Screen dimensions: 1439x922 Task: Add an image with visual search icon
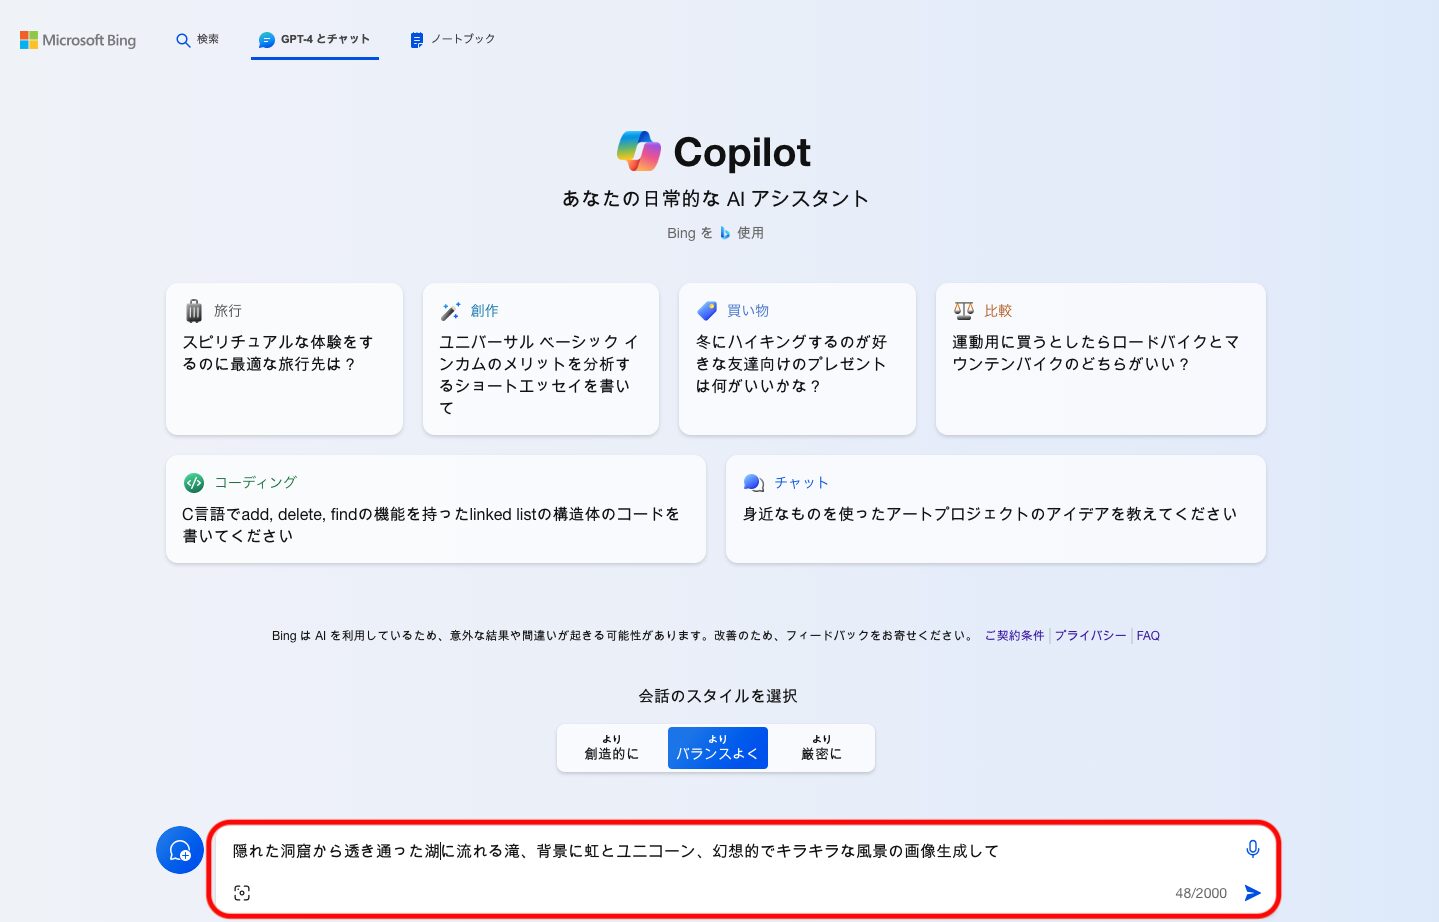[x=242, y=893]
